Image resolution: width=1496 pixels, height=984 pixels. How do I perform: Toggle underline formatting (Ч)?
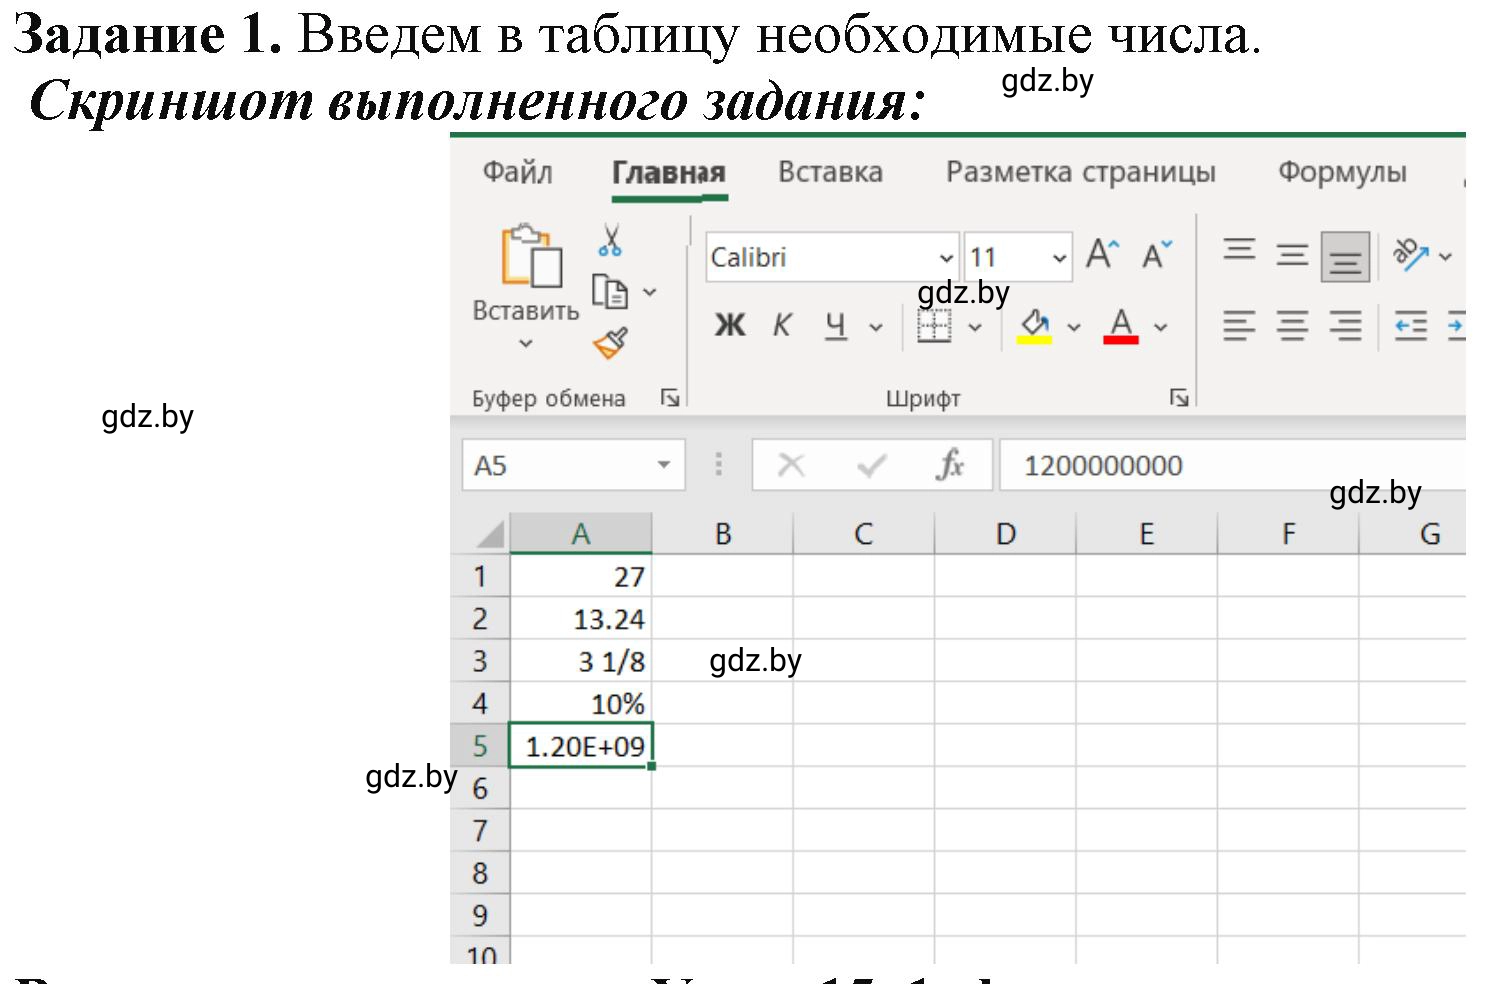(x=836, y=325)
